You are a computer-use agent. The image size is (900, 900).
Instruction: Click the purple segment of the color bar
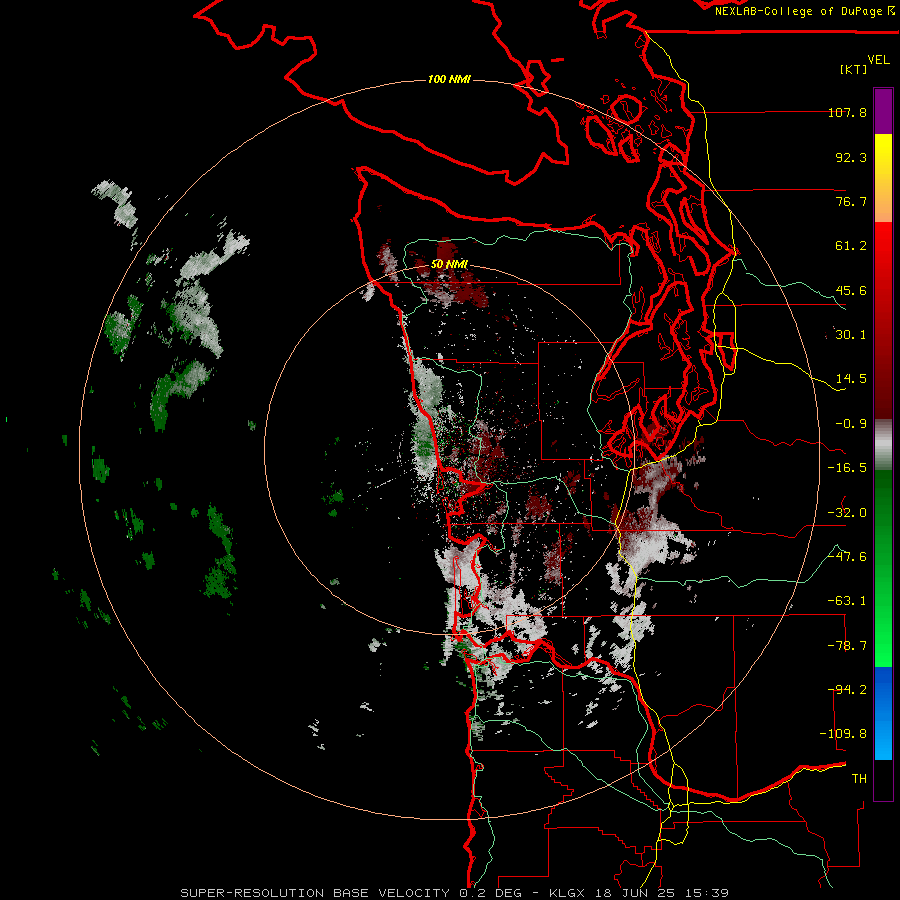point(883,111)
